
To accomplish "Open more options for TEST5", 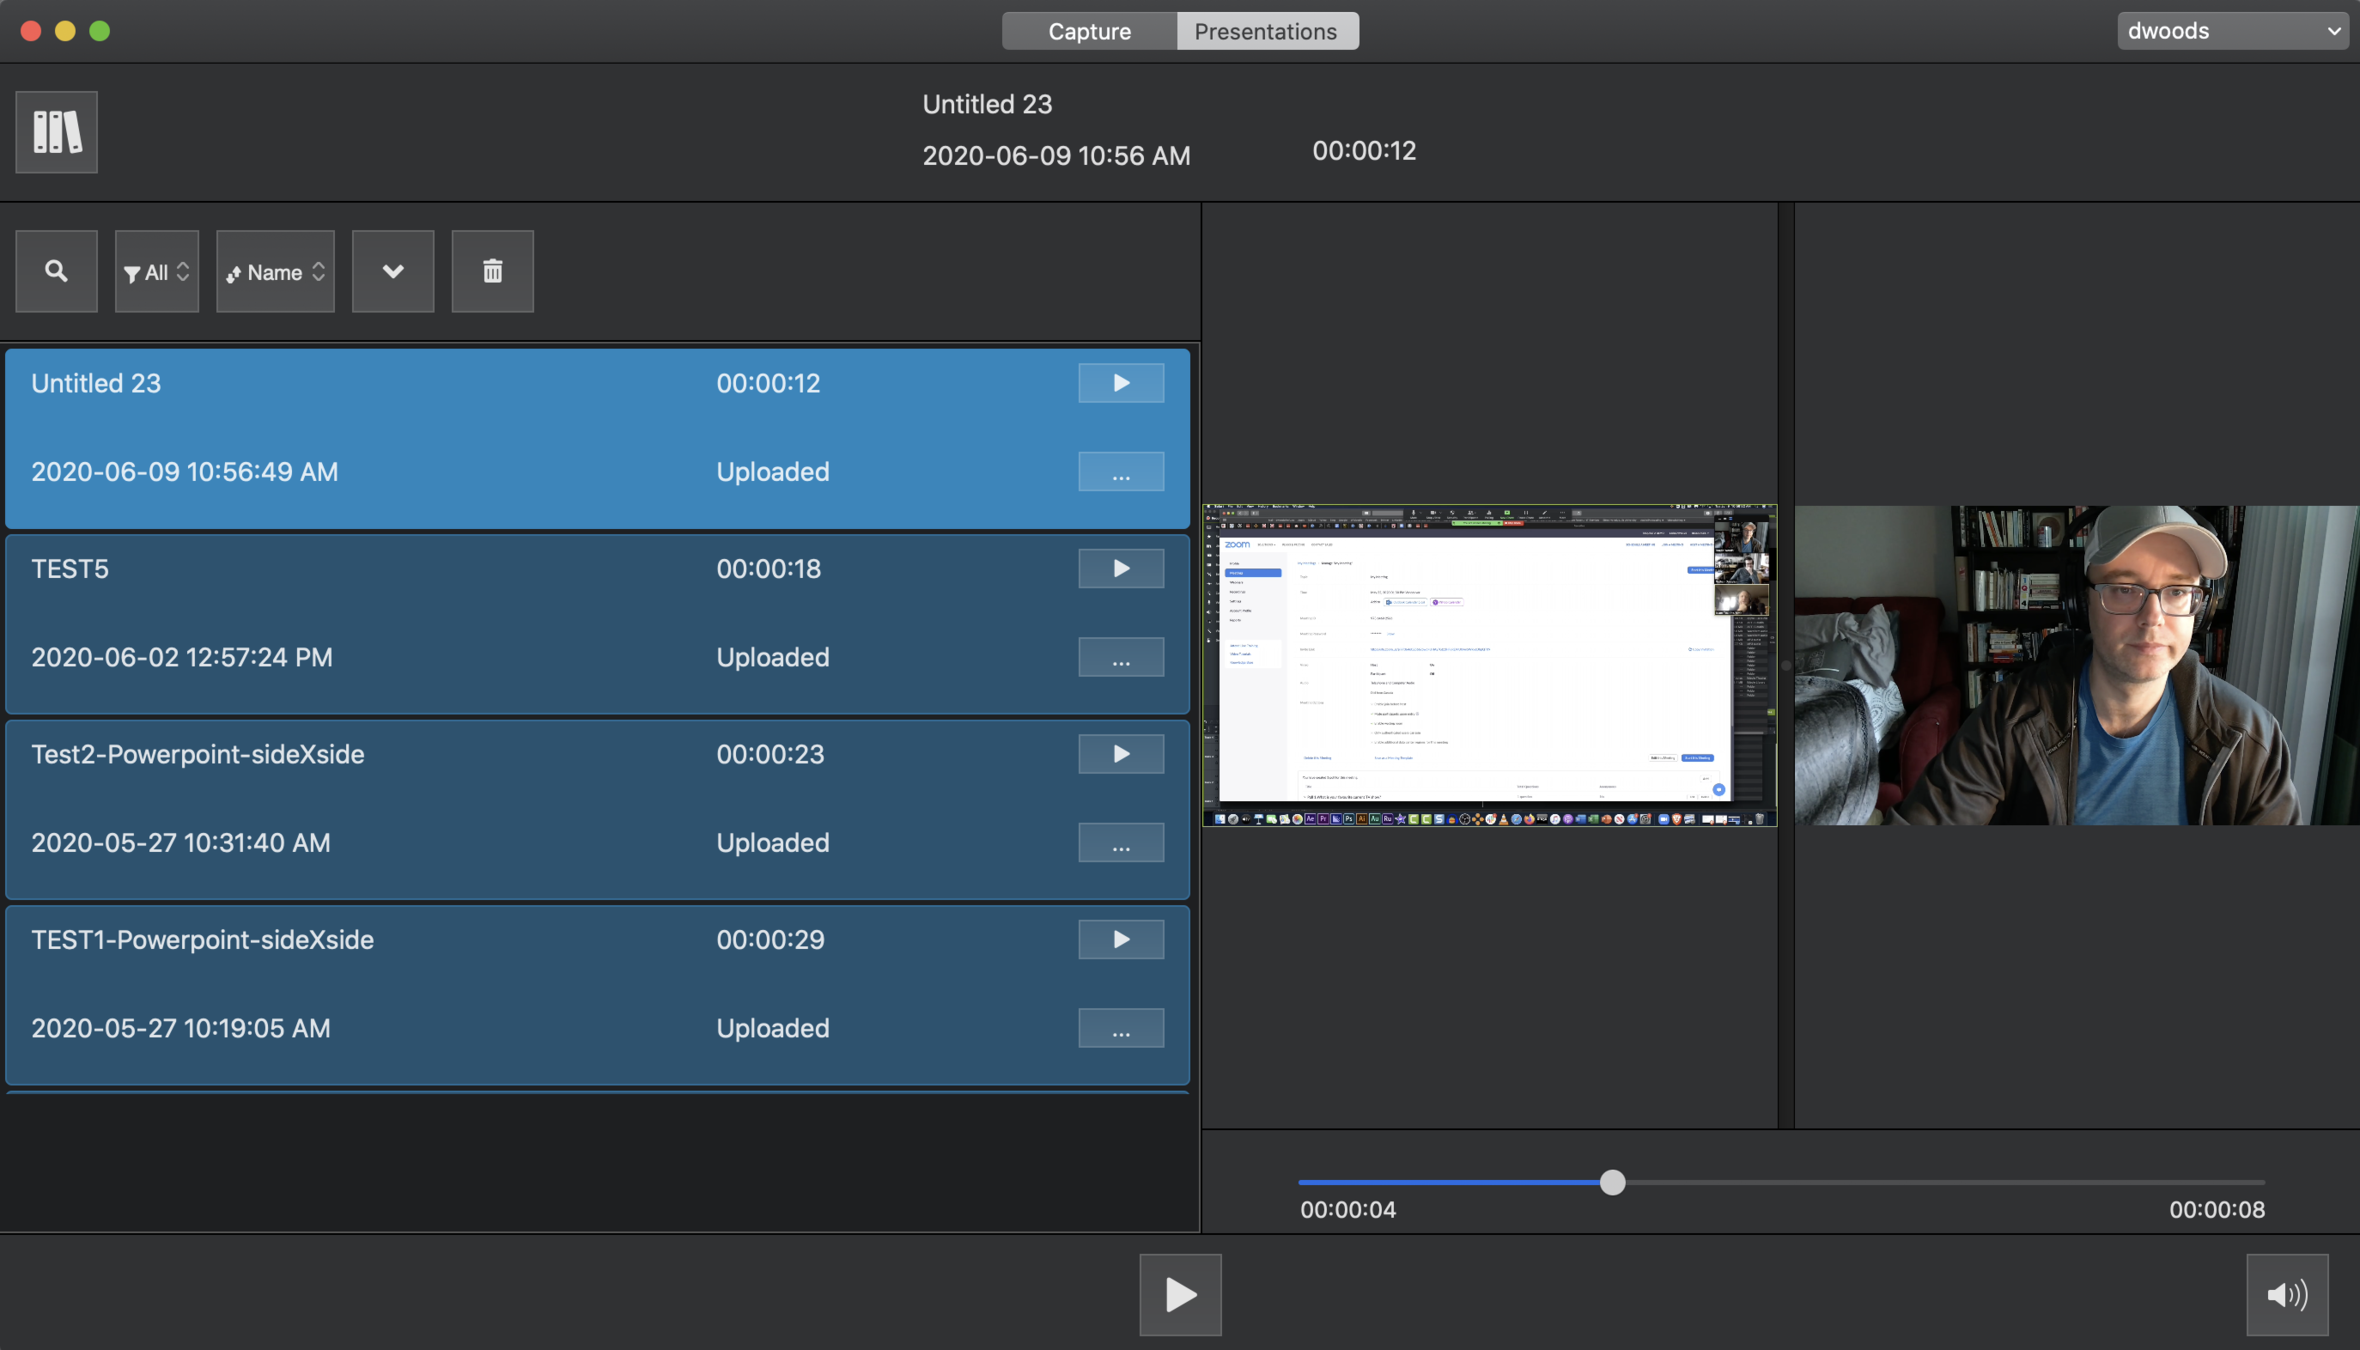I will (x=1120, y=657).
